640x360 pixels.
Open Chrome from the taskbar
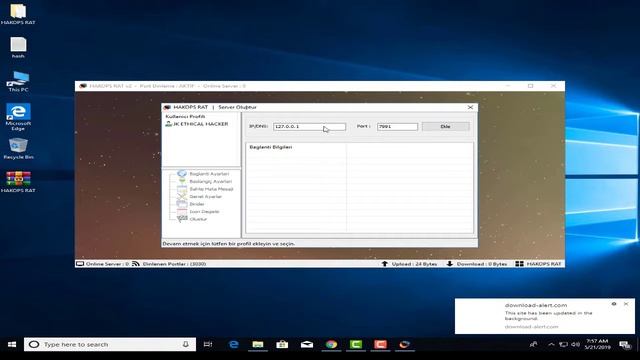[x=331, y=344]
